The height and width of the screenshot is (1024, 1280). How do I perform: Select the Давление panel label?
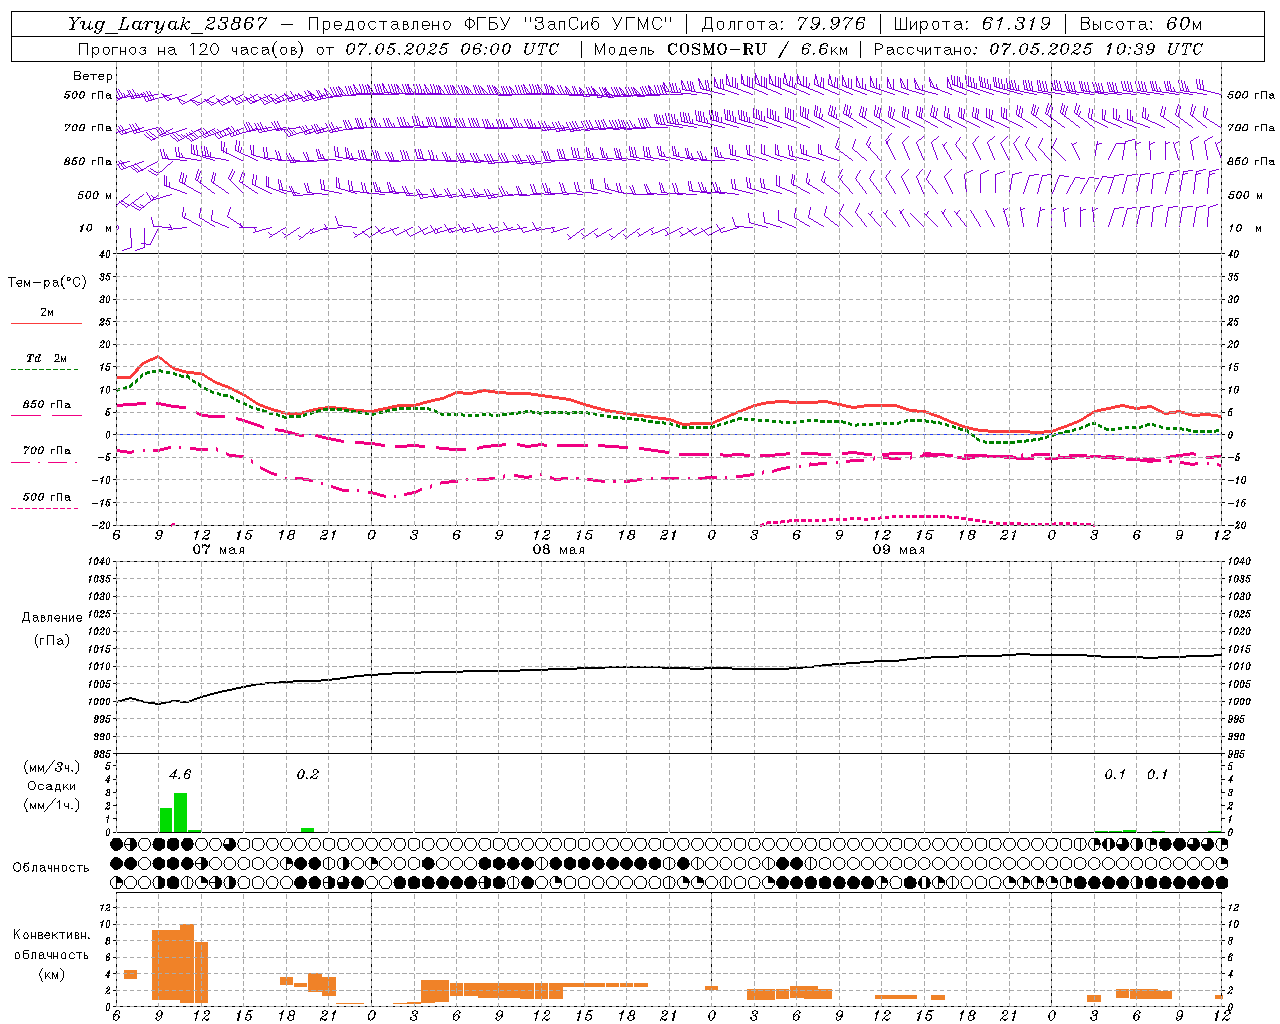(x=52, y=618)
